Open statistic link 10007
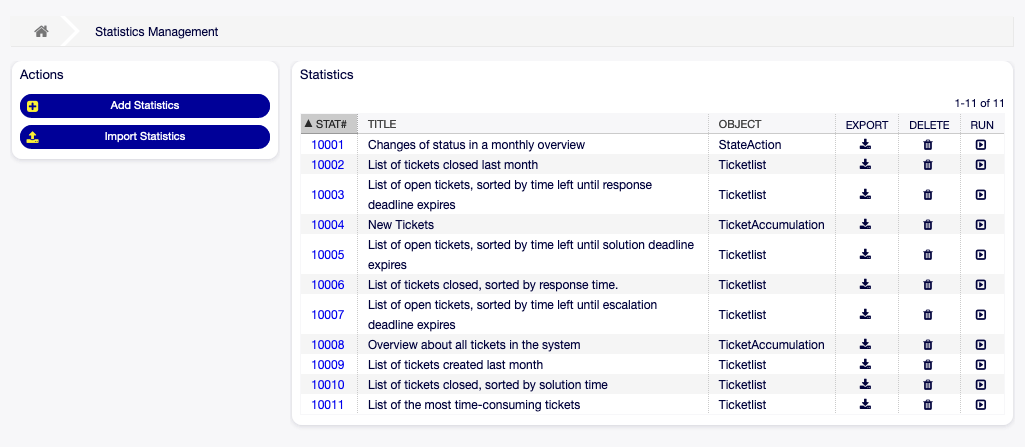 (x=328, y=315)
